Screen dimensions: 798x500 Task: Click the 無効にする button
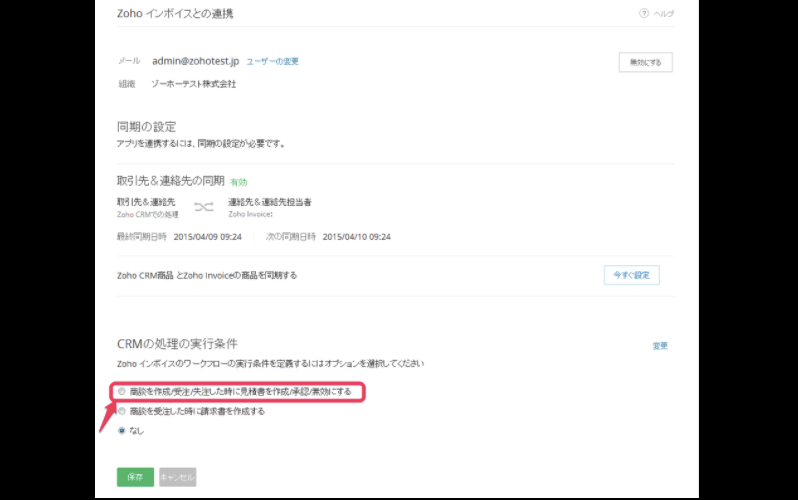pyautogui.click(x=645, y=62)
